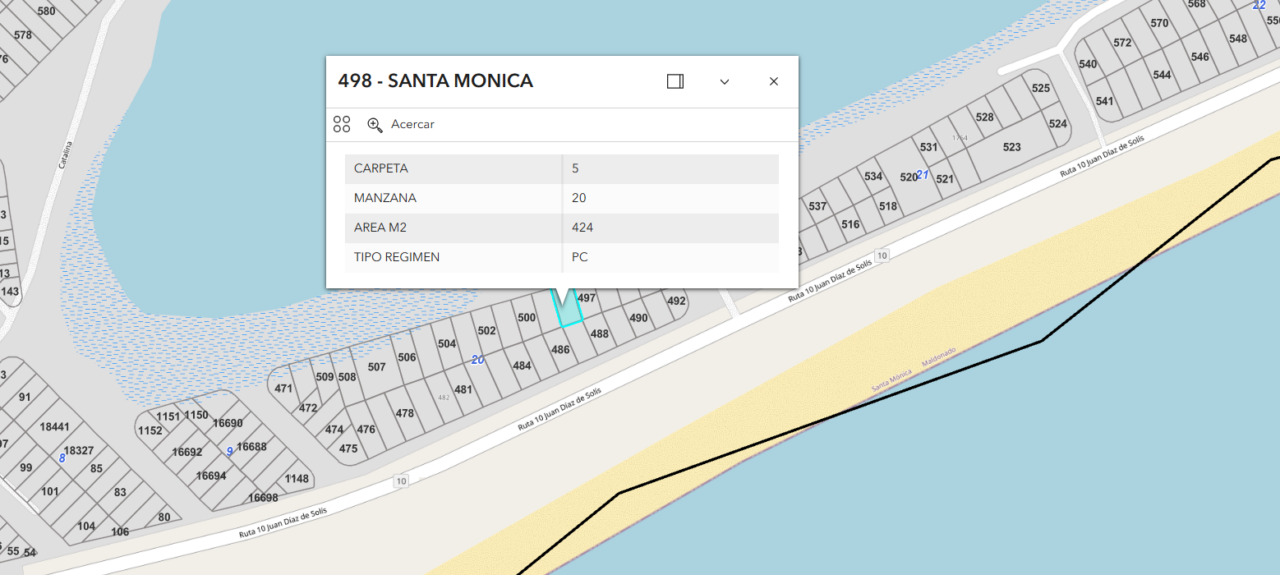Click the Route 10 shield below parcel 475
The image size is (1280, 575).
coord(401,482)
